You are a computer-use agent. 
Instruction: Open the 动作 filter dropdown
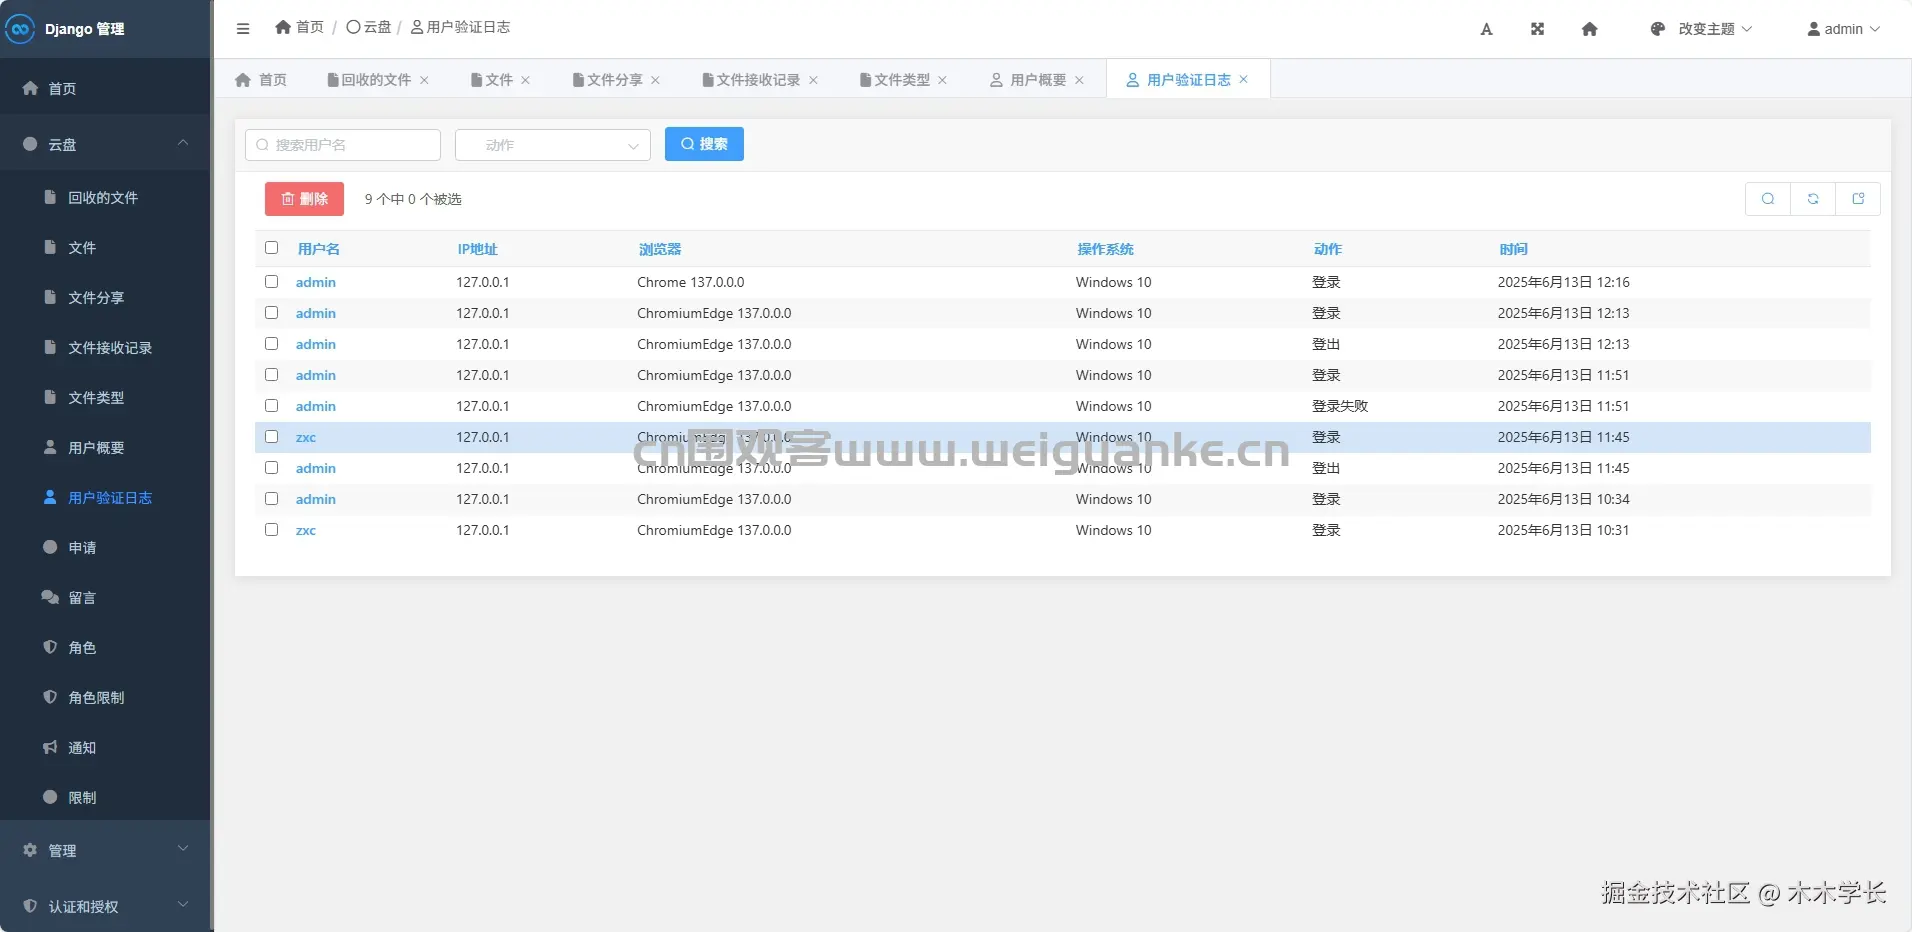[x=553, y=145]
